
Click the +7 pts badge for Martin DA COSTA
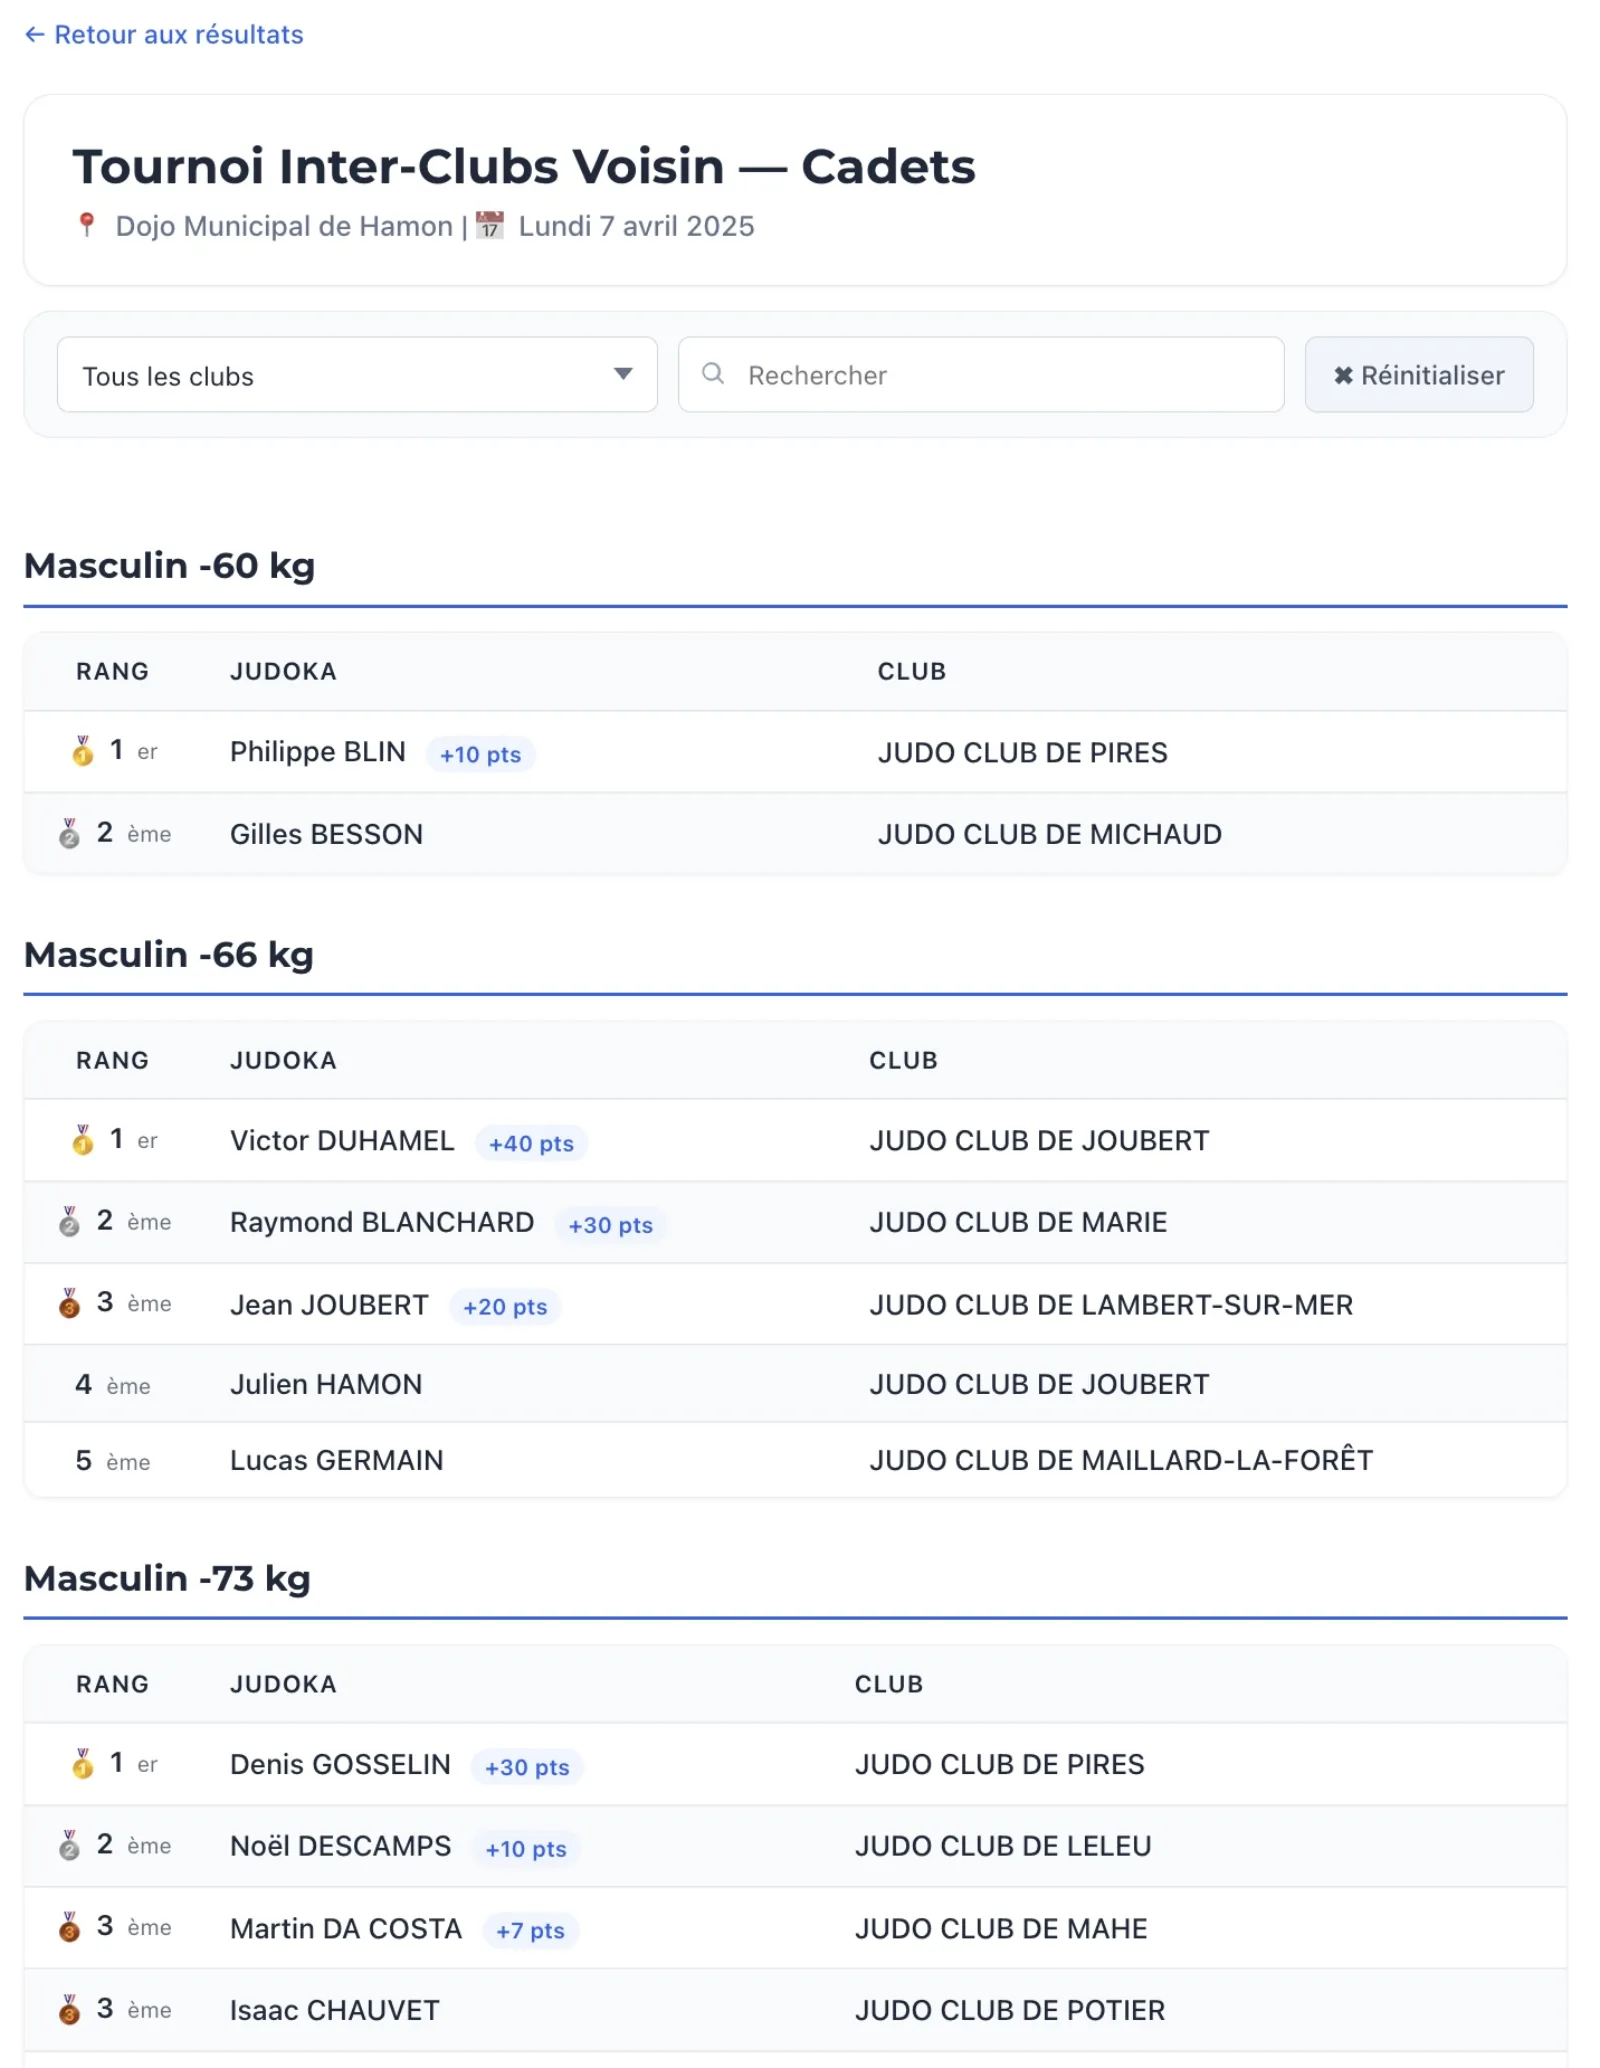click(x=530, y=1931)
